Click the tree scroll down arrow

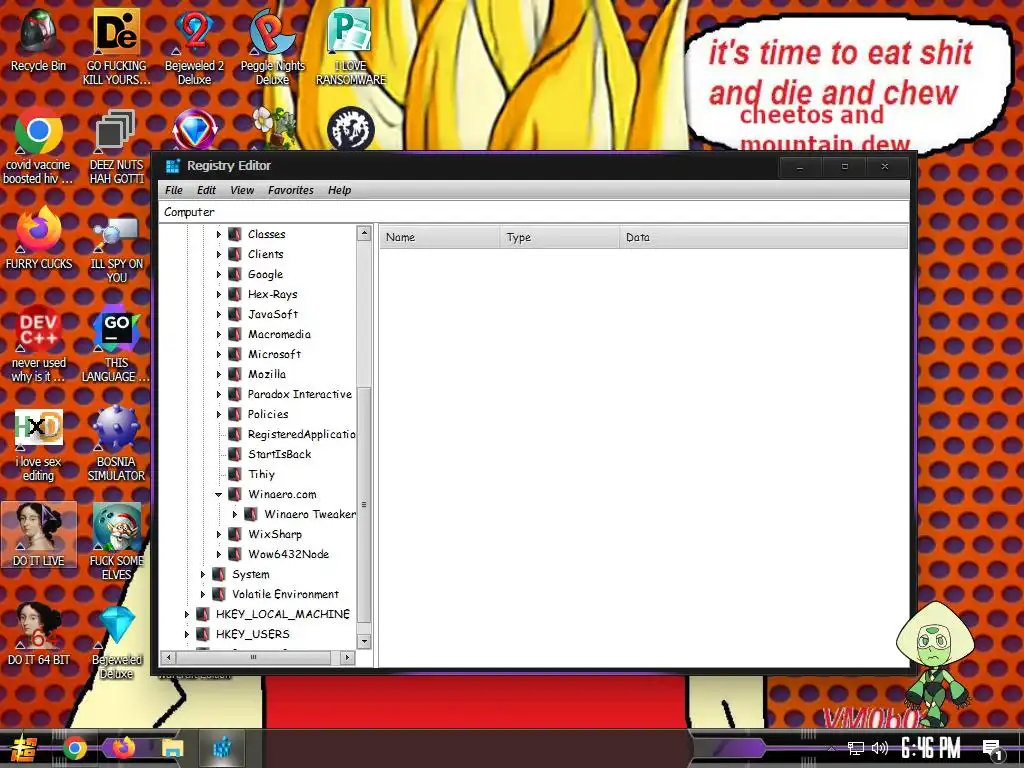coord(364,642)
